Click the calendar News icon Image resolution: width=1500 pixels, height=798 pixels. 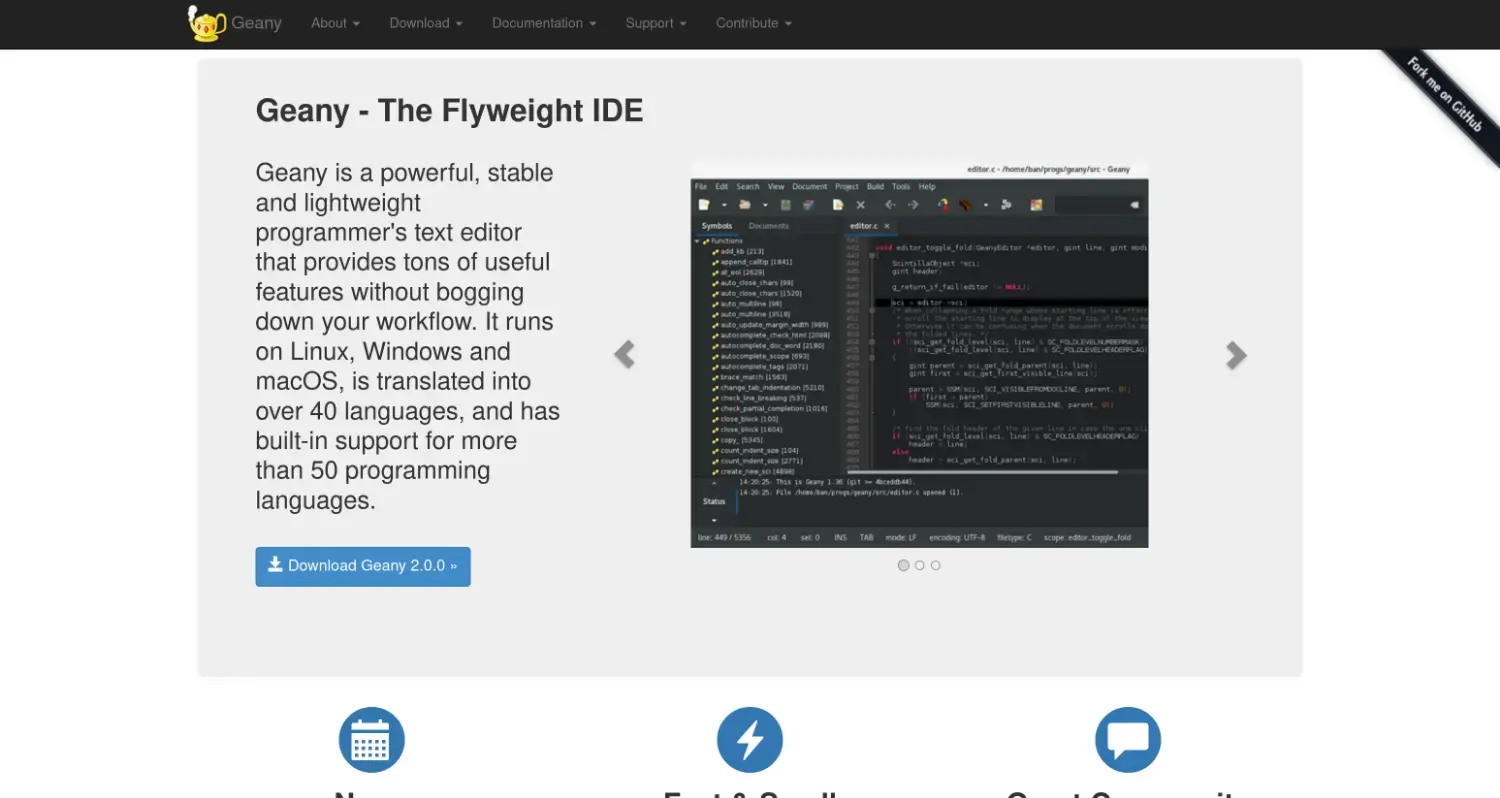(x=371, y=740)
